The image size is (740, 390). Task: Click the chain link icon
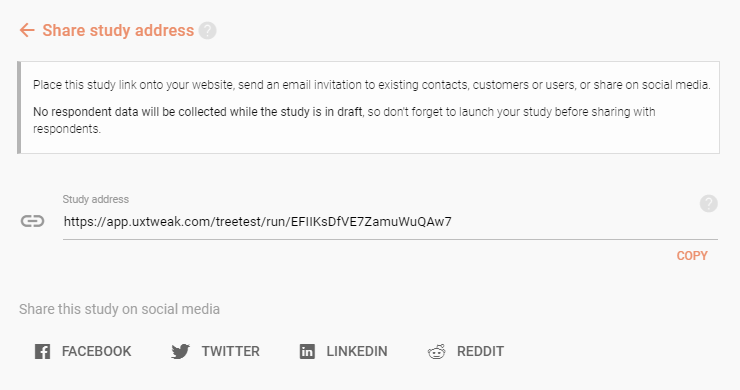(32, 221)
